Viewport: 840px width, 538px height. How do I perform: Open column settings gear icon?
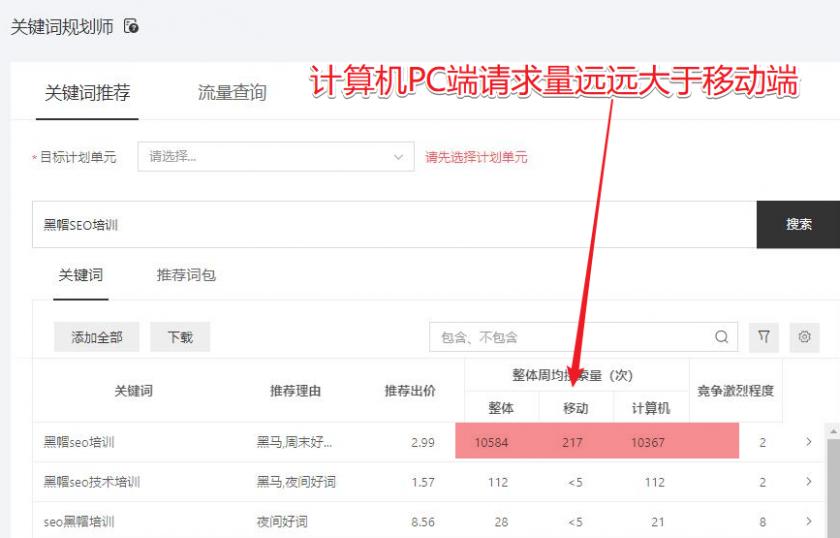(x=804, y=338)
